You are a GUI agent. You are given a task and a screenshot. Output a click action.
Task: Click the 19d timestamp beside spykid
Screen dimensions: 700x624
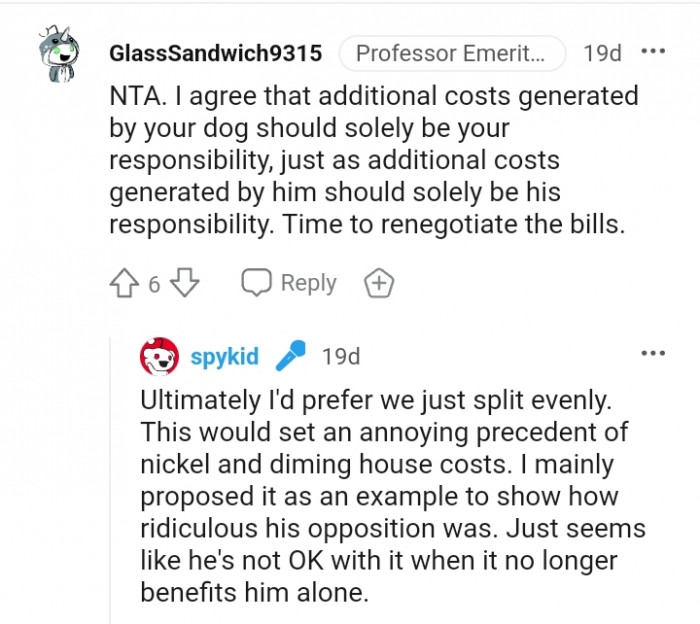pyautogui.click(x=341, y=356)
